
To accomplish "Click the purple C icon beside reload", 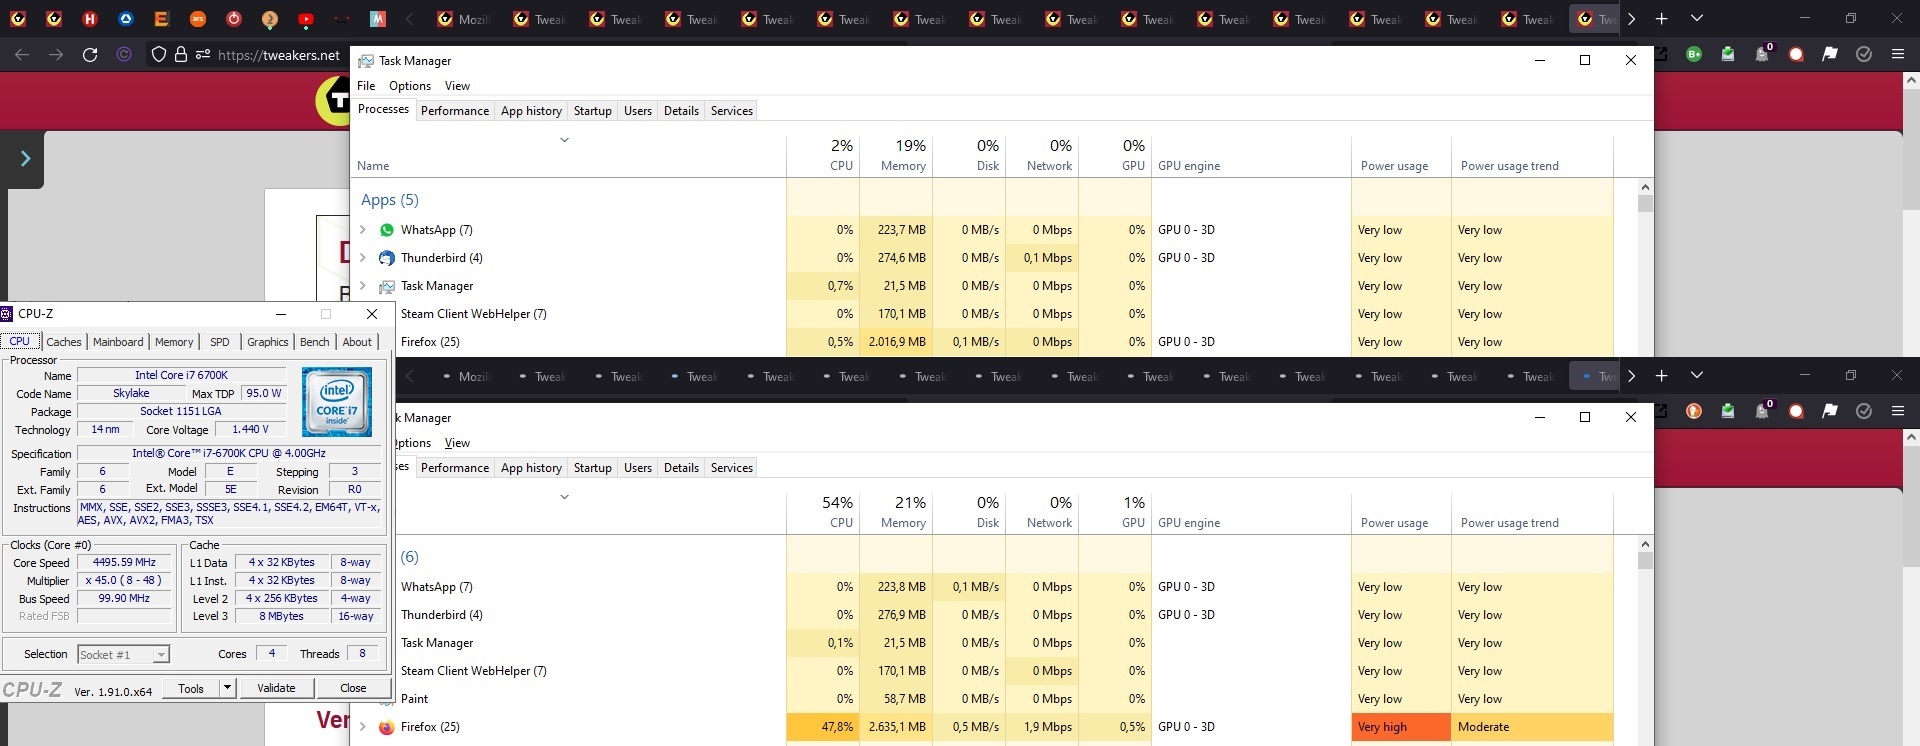I will pos(124,55).
